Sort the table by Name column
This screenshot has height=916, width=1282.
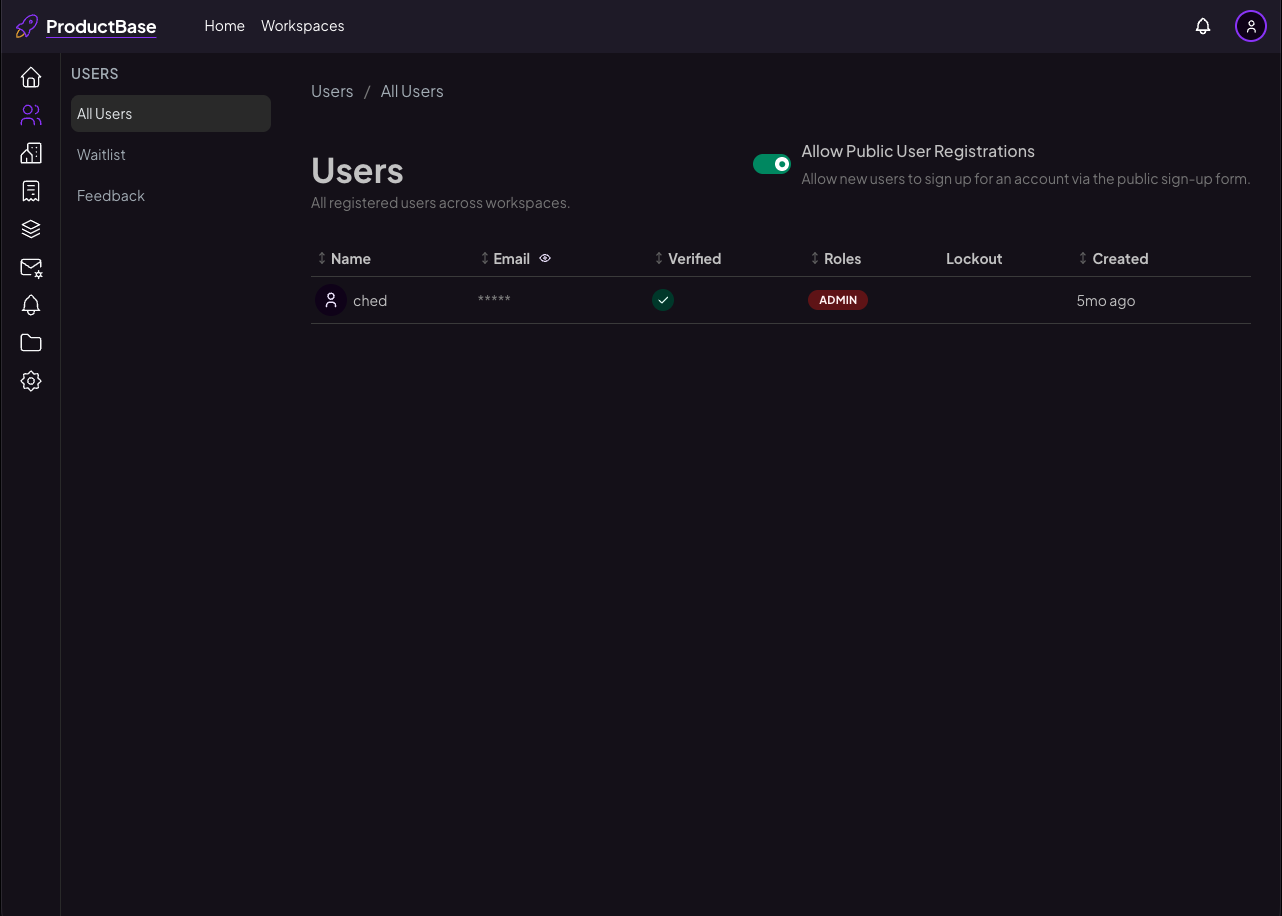[344, 258]
